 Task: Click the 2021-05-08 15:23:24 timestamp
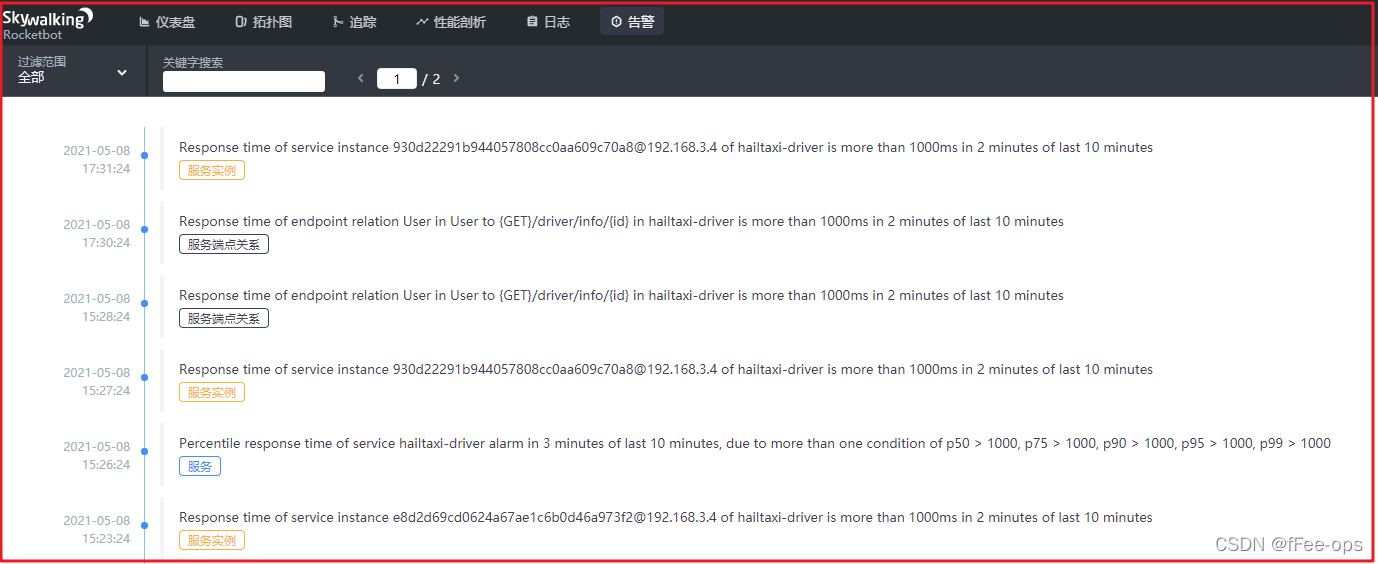pyautogui.click(x=97, y=529)
